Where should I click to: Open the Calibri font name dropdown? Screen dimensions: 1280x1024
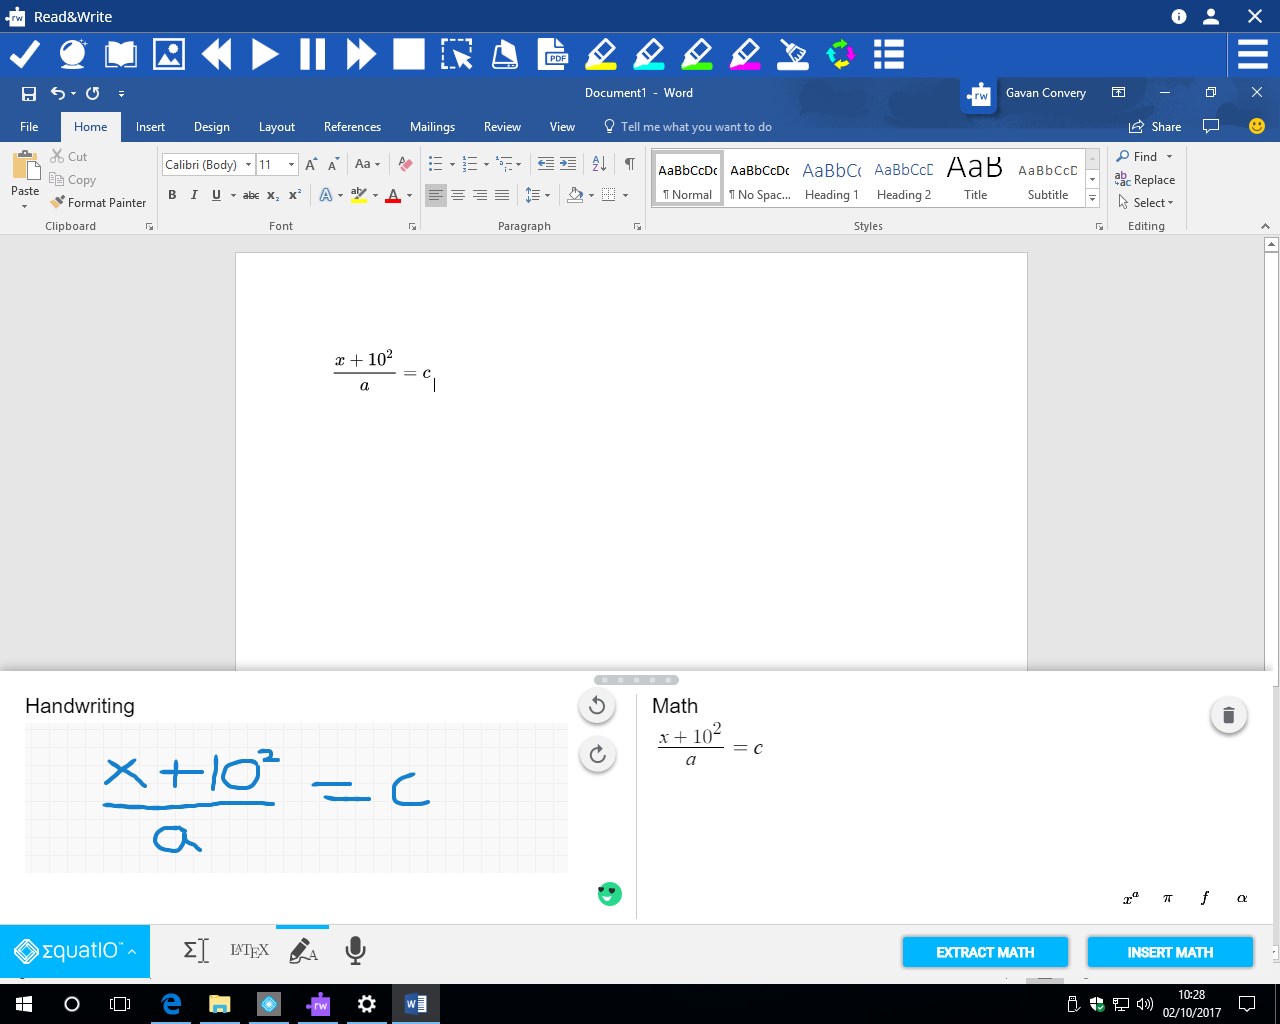(248, 164)
